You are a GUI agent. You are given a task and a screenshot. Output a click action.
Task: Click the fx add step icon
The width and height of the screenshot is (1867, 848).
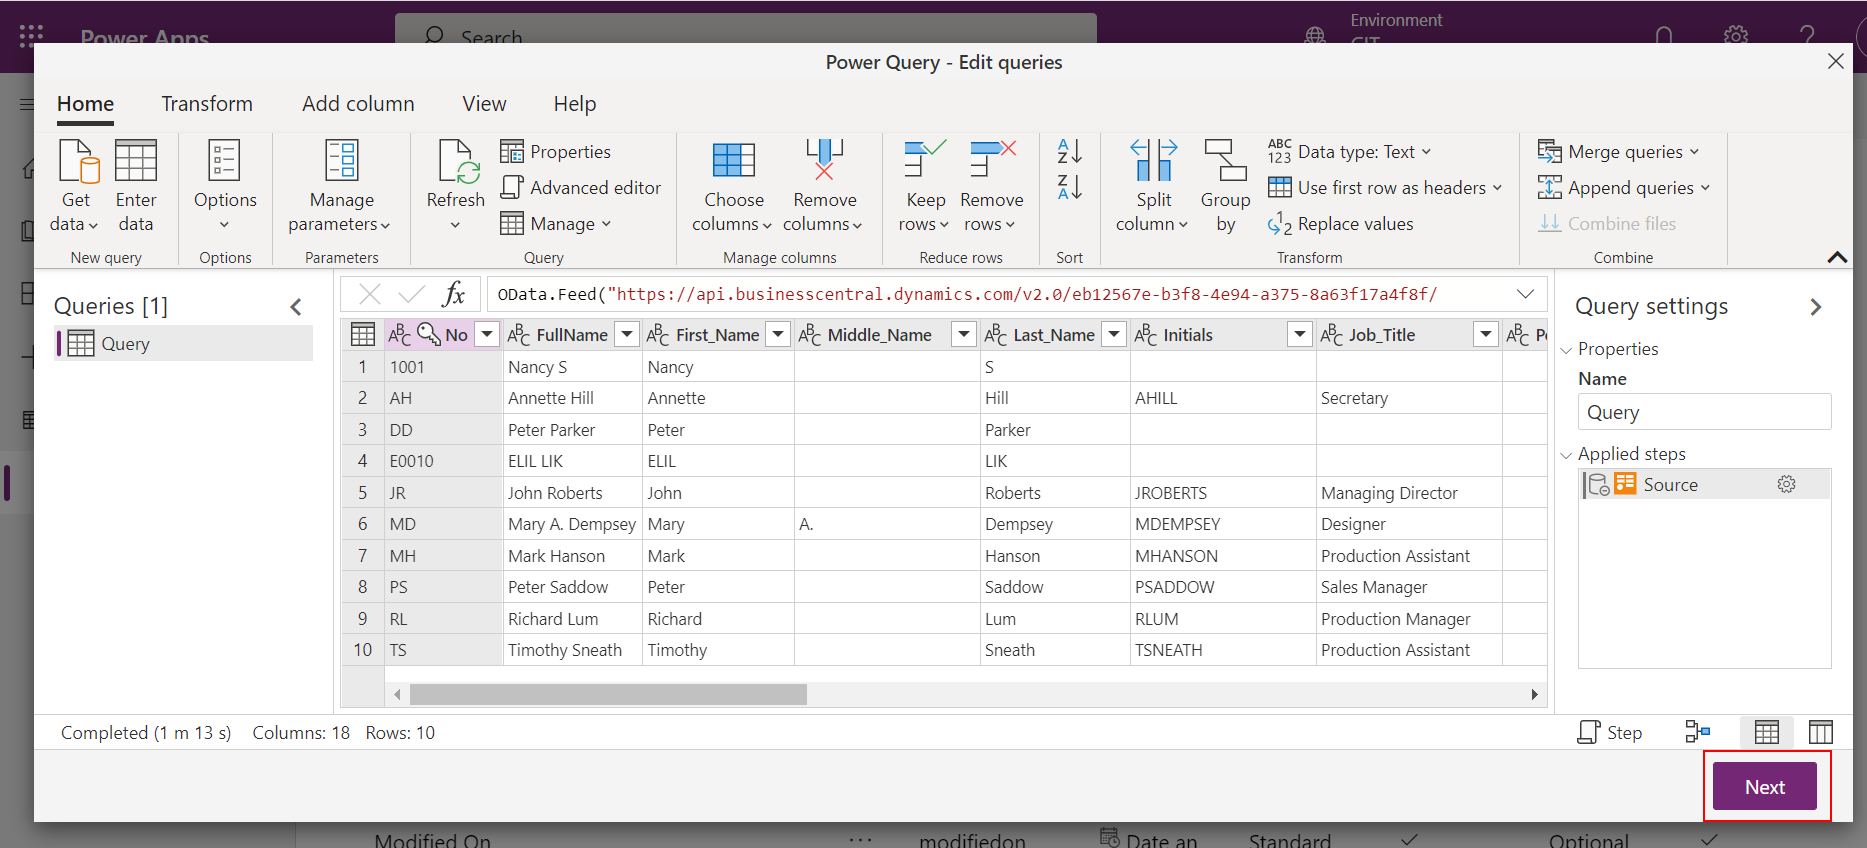(454, 294)
